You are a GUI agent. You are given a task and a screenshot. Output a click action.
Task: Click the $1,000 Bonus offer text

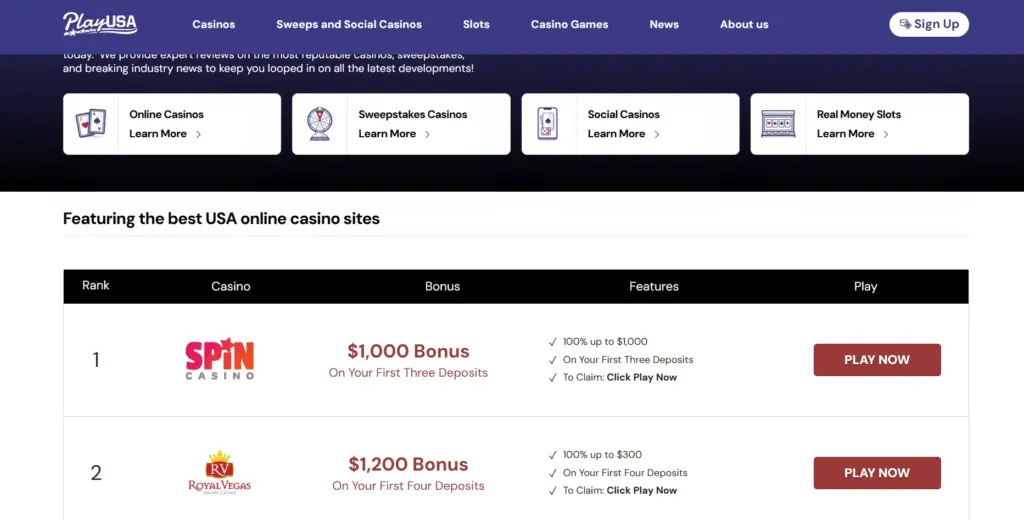[x=408, y=351]
